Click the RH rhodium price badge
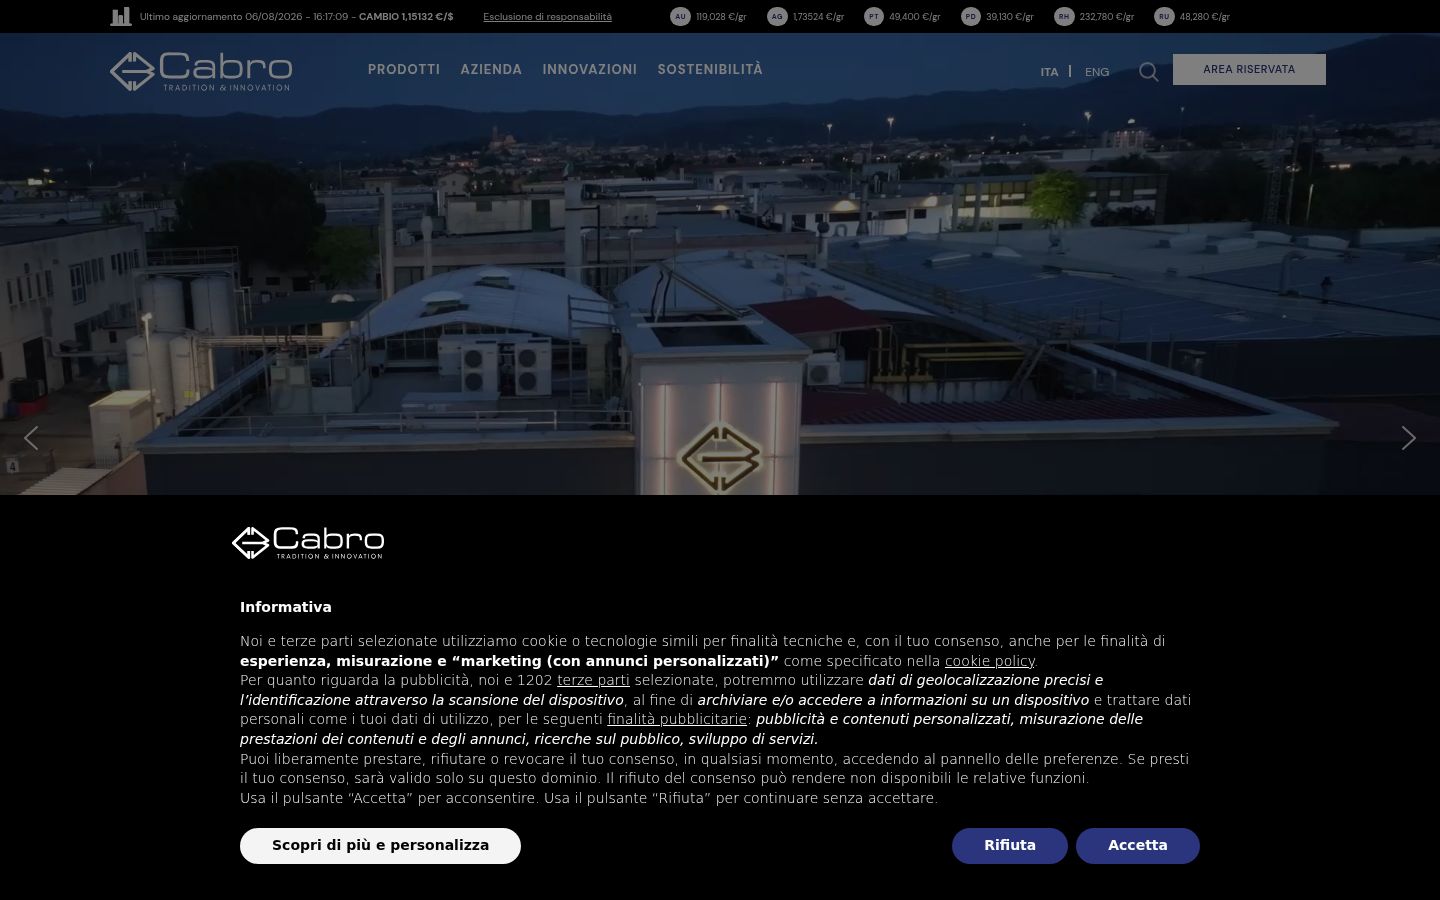The width and height of the screenshot is (1440, 900). (1064, 17)
